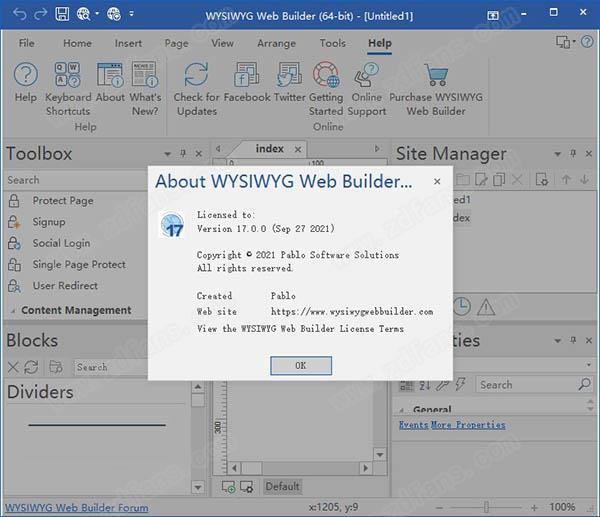The width and height of the screenshot is (600, 517).
Task: Click the Save disk icon
Action: pyautogui.click(x=62, y=14)
